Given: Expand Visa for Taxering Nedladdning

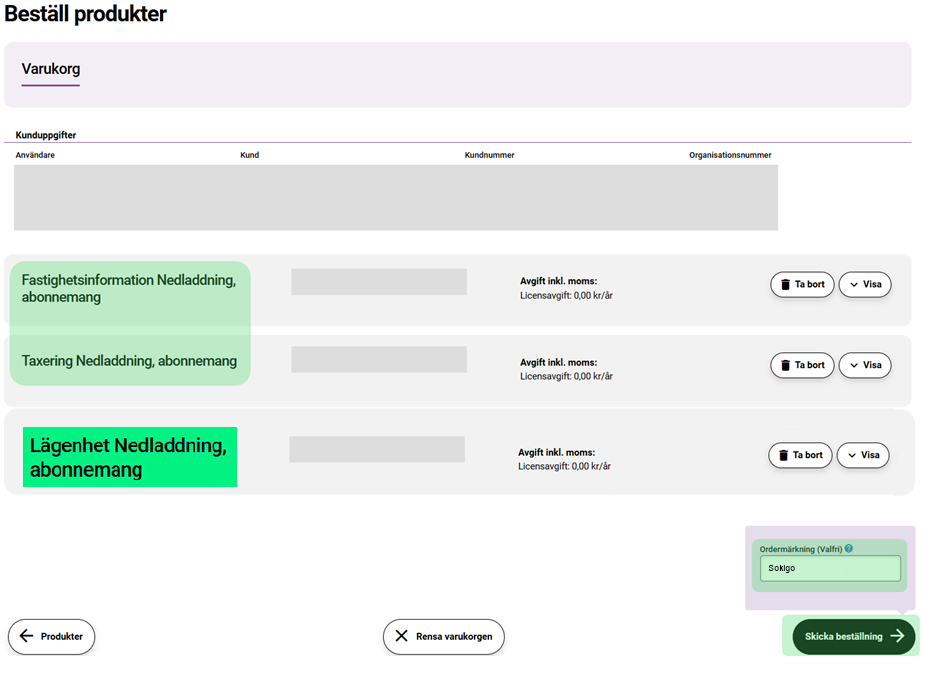Looking at the screenshot, I should tap(864, 365).
